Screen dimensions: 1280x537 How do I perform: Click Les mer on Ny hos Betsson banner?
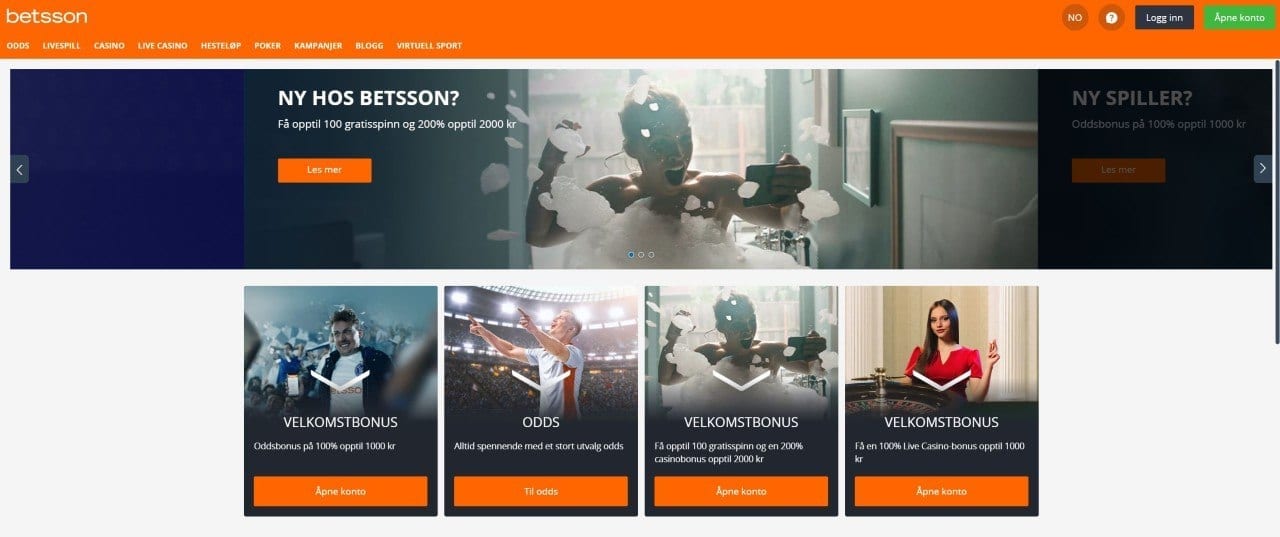click(324, 170)
